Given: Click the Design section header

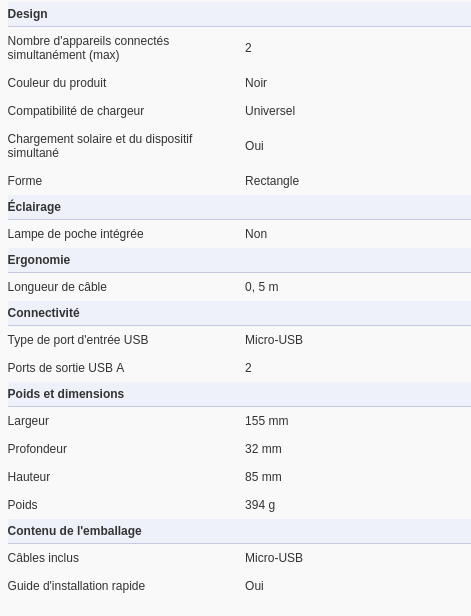Looking at the screenshot, I should point(27,14).
